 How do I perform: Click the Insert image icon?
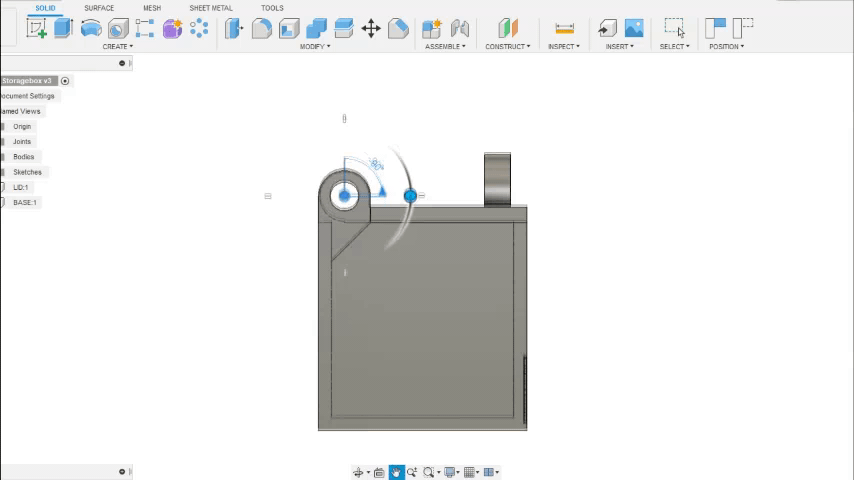coord(634,28)
